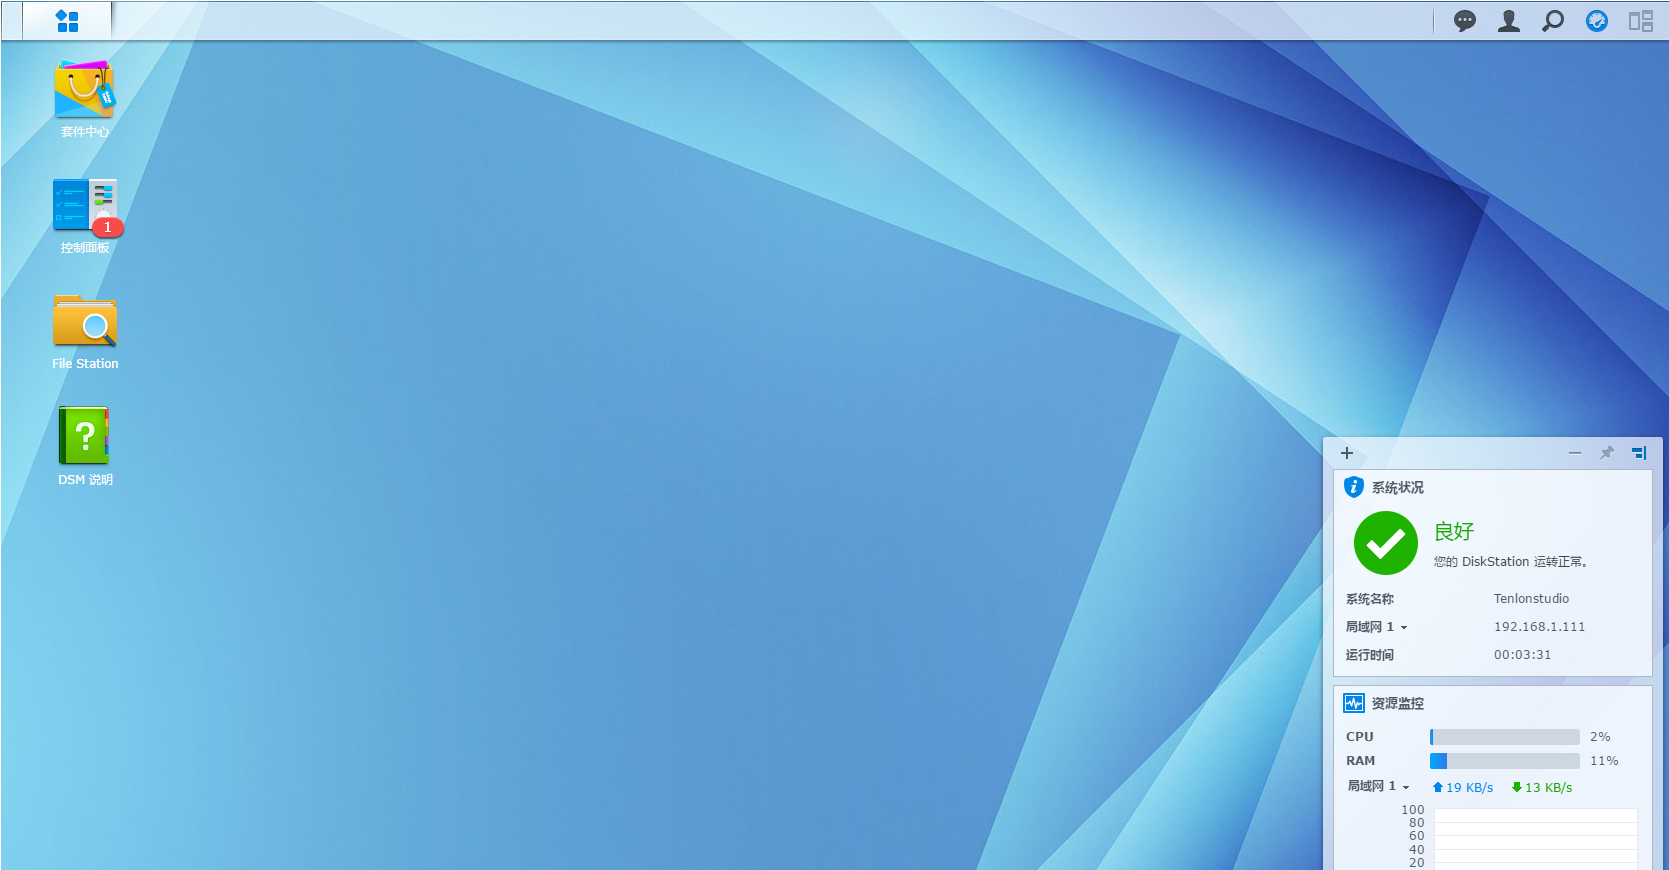Image resolution: width=1669 pixels, height=870 pixels.
Task: Open the notifications speech bubble
Action: click(x=1464, y=21)
